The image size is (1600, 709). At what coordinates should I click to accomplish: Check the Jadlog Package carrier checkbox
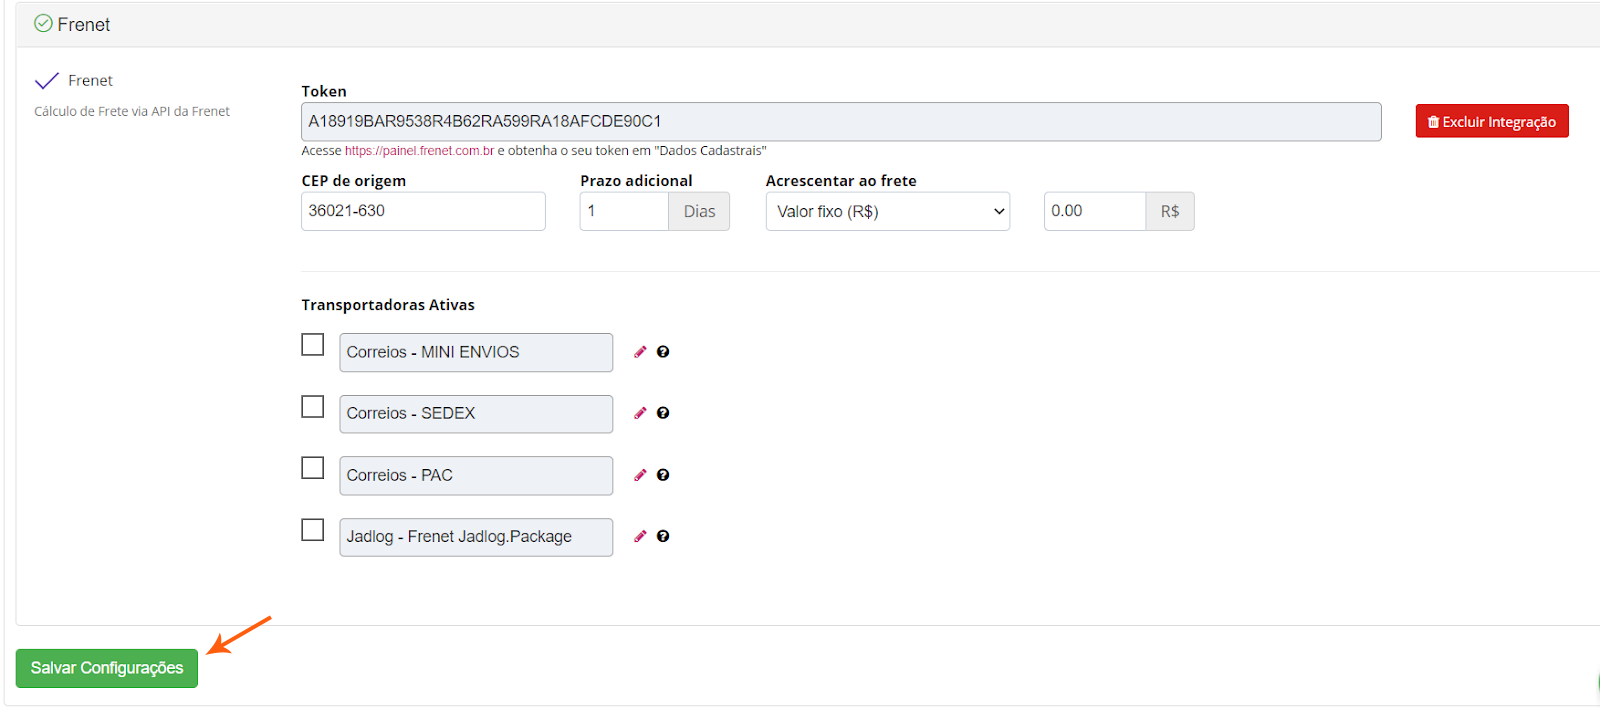click(x=313, y=530)
